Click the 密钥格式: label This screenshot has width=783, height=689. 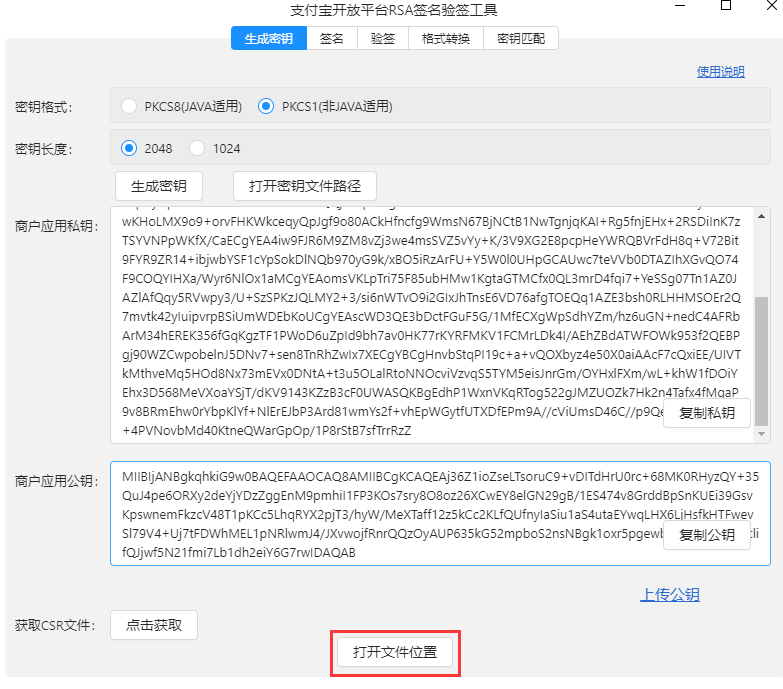44,107
